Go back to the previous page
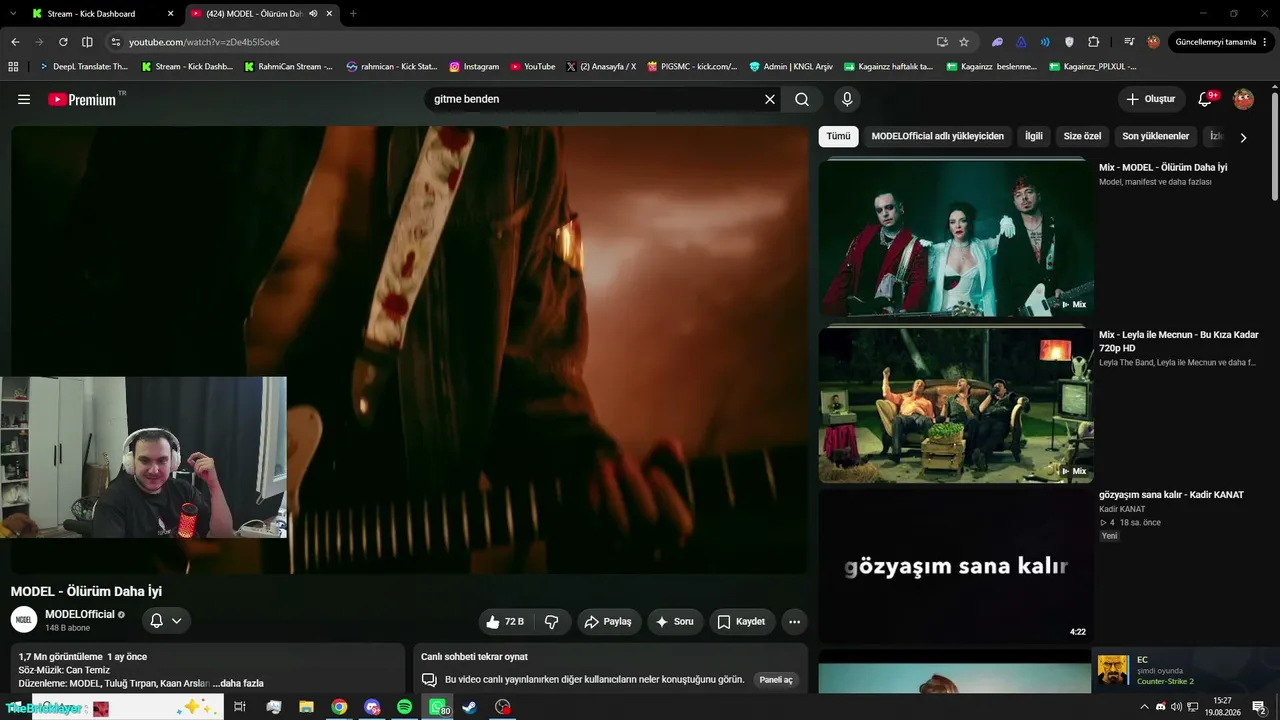The height and width of the screenshot is (720, 1280). [x=15, y=42]
